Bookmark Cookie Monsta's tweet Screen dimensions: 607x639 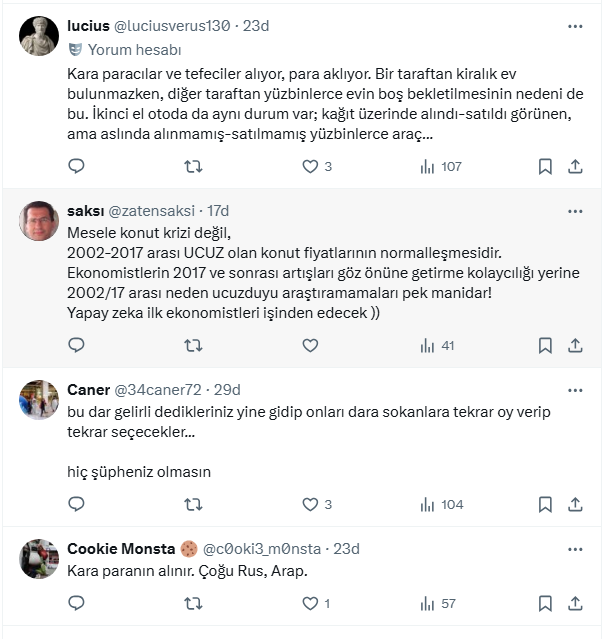[545, 603]
